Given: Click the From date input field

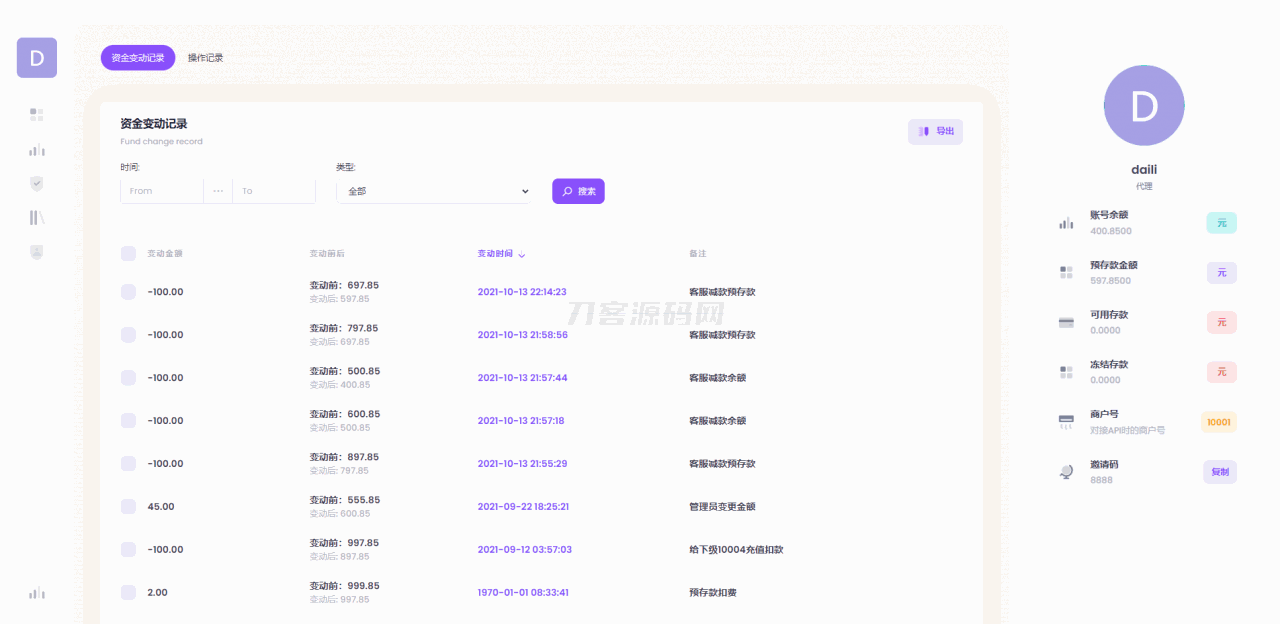Looking at the screenshot, I should tap(162, 191).
